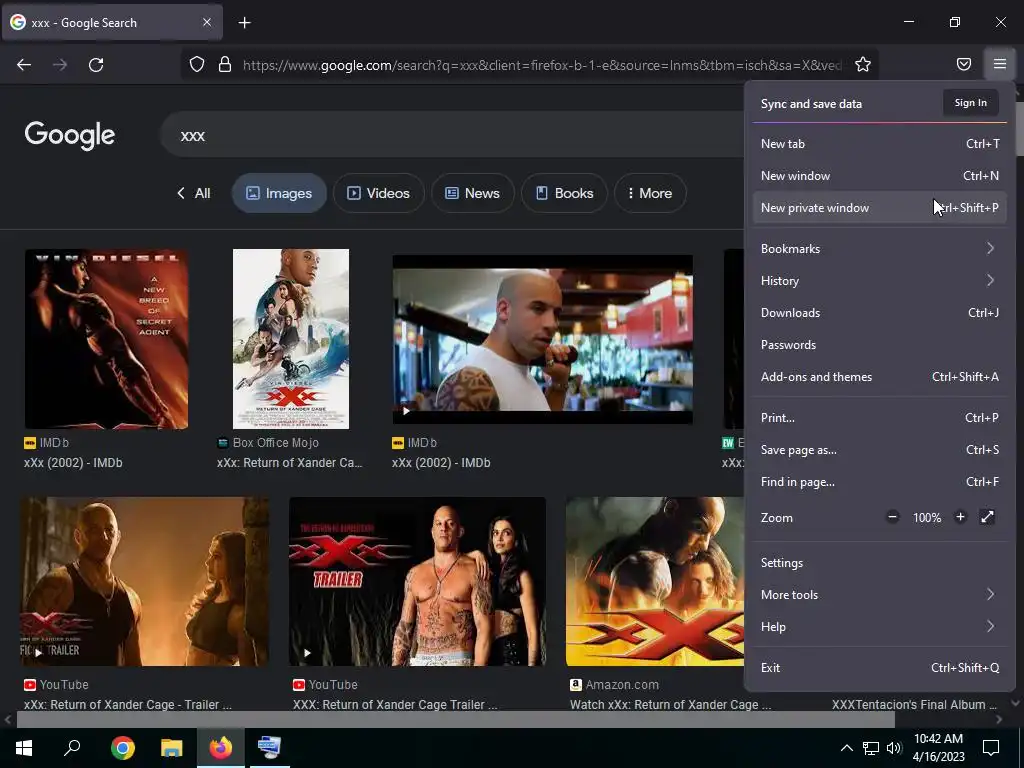Open Amazon.com movie cover thumbnail

click(x=655, y=581)
